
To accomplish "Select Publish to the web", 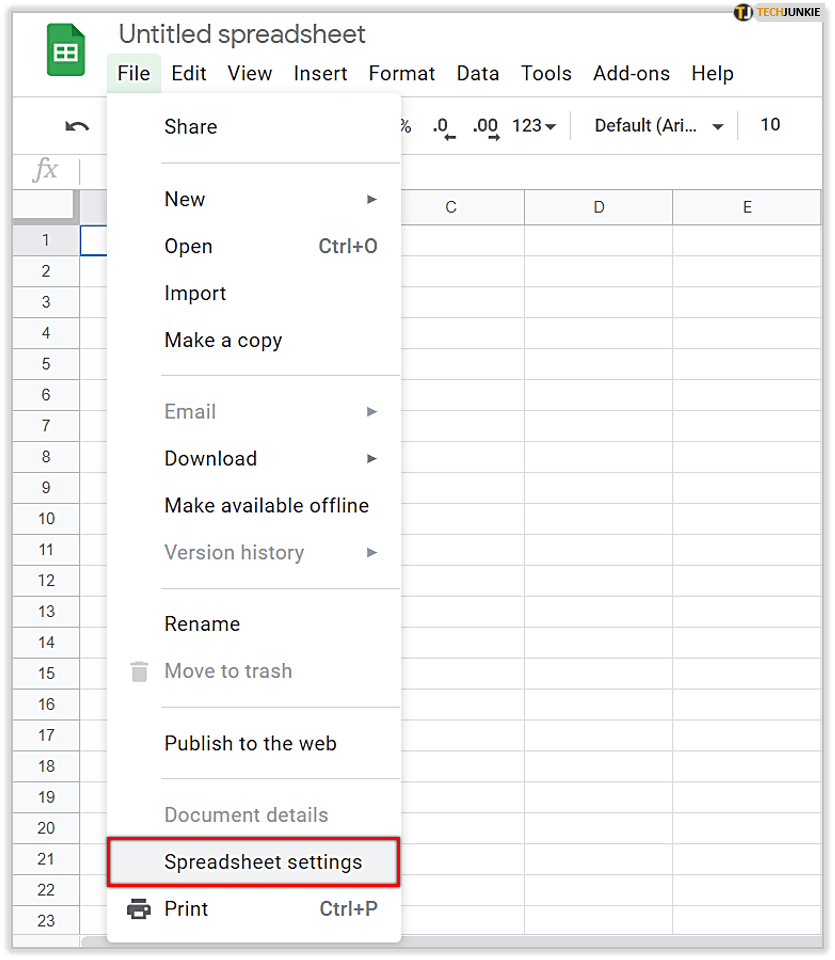I will [x=250, y=743].
